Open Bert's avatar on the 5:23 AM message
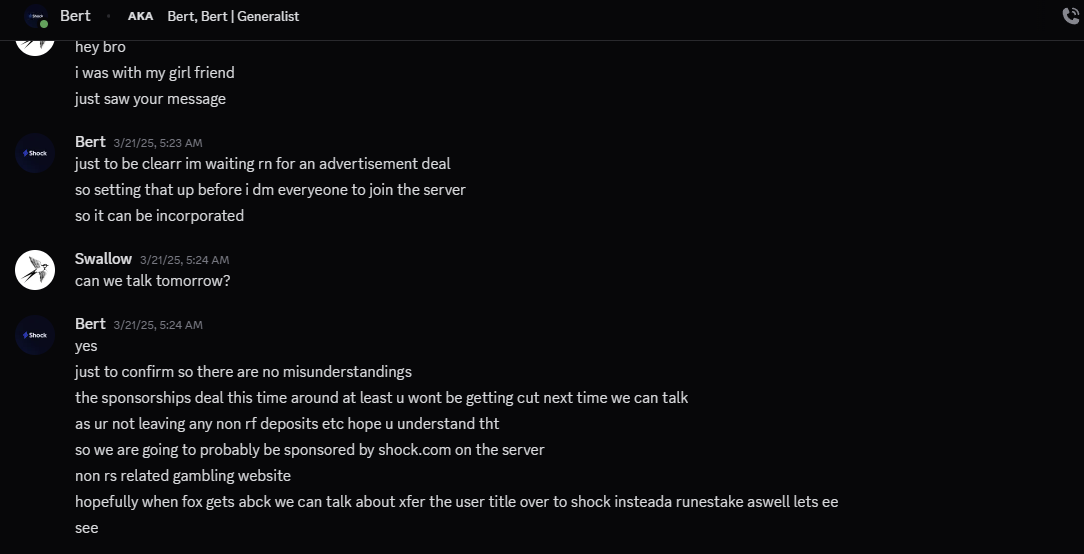 (35, 153)
